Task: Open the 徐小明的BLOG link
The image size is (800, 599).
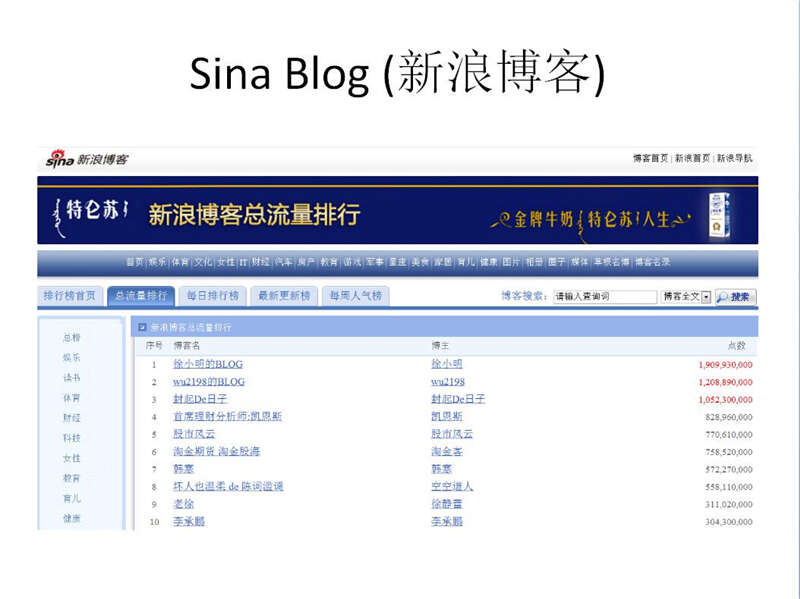Action: click(x=208, y=364)
